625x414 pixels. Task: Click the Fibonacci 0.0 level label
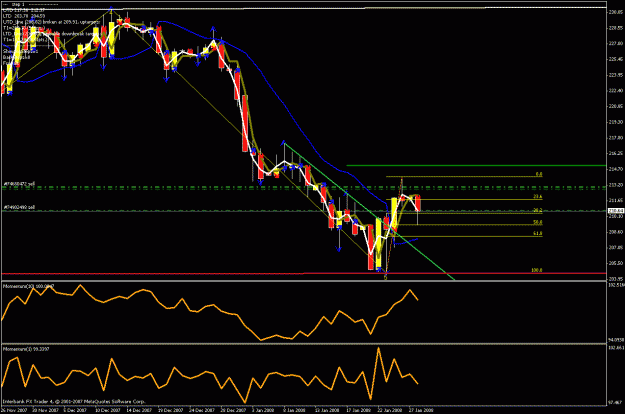coord(539,174)
